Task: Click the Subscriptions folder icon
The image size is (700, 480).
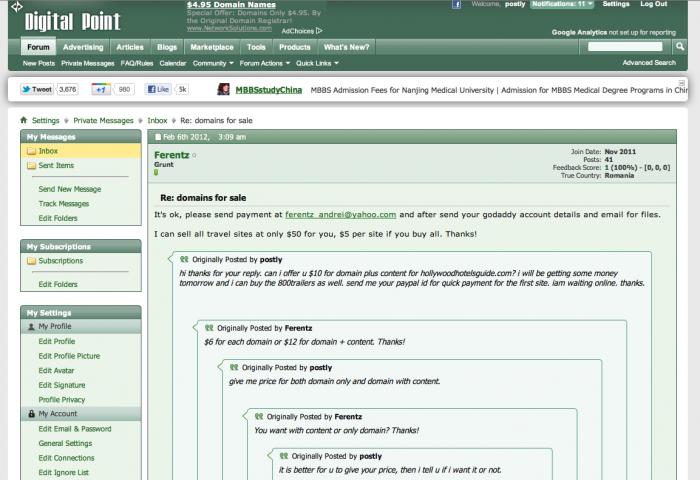Action: [x=31, y=261]
